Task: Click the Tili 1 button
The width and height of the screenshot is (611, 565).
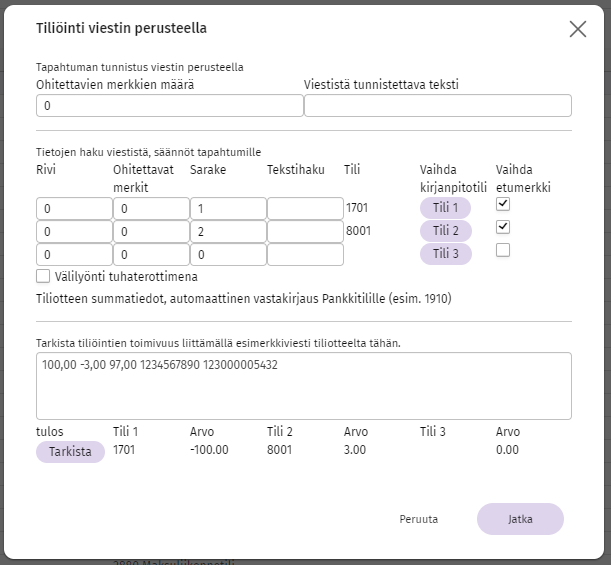Action: click(x=445, y=208)
